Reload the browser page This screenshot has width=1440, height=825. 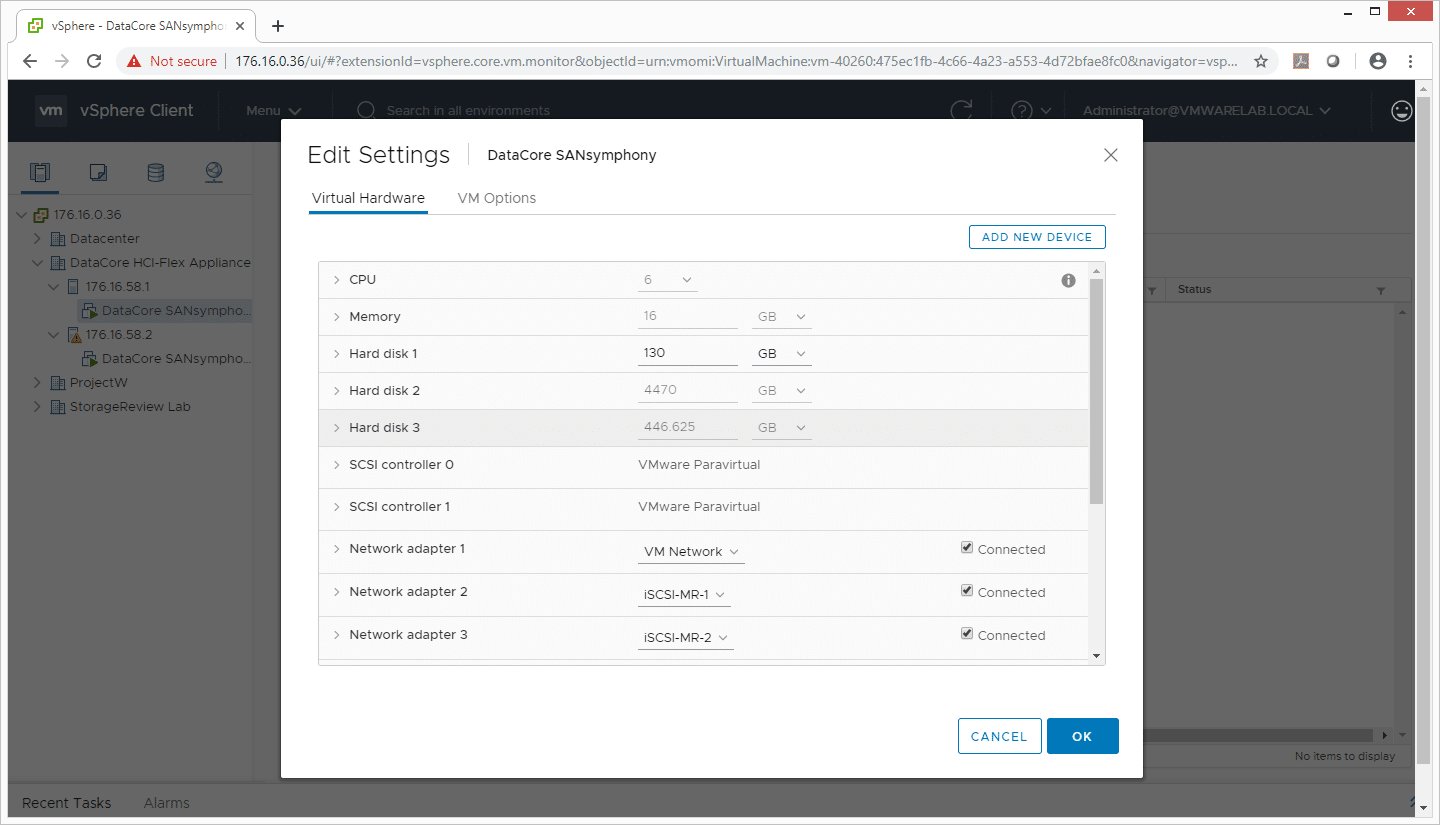94,61
